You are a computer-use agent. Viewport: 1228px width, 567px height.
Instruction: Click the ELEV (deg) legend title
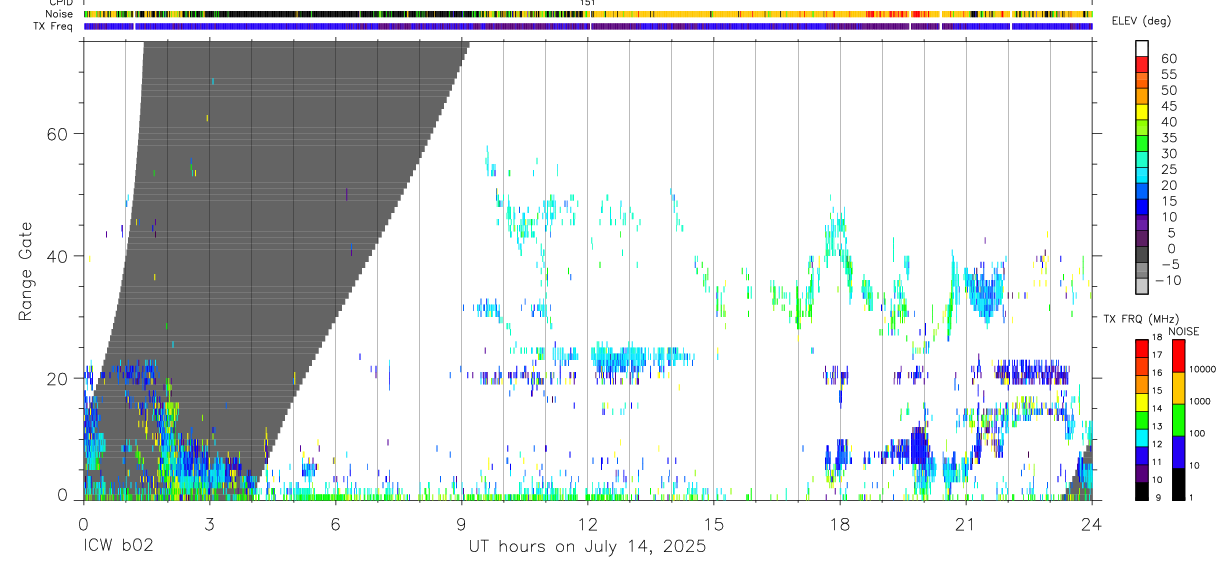(1141, 21)
